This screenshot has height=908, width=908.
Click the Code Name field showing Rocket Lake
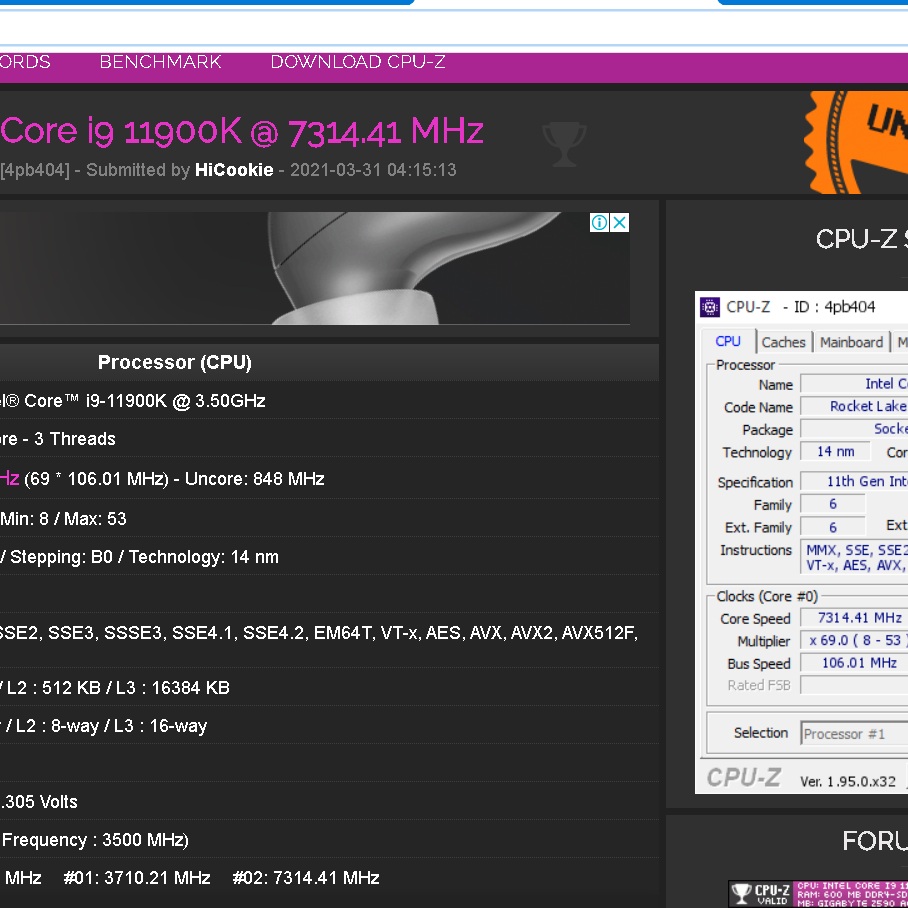point(854,407)
